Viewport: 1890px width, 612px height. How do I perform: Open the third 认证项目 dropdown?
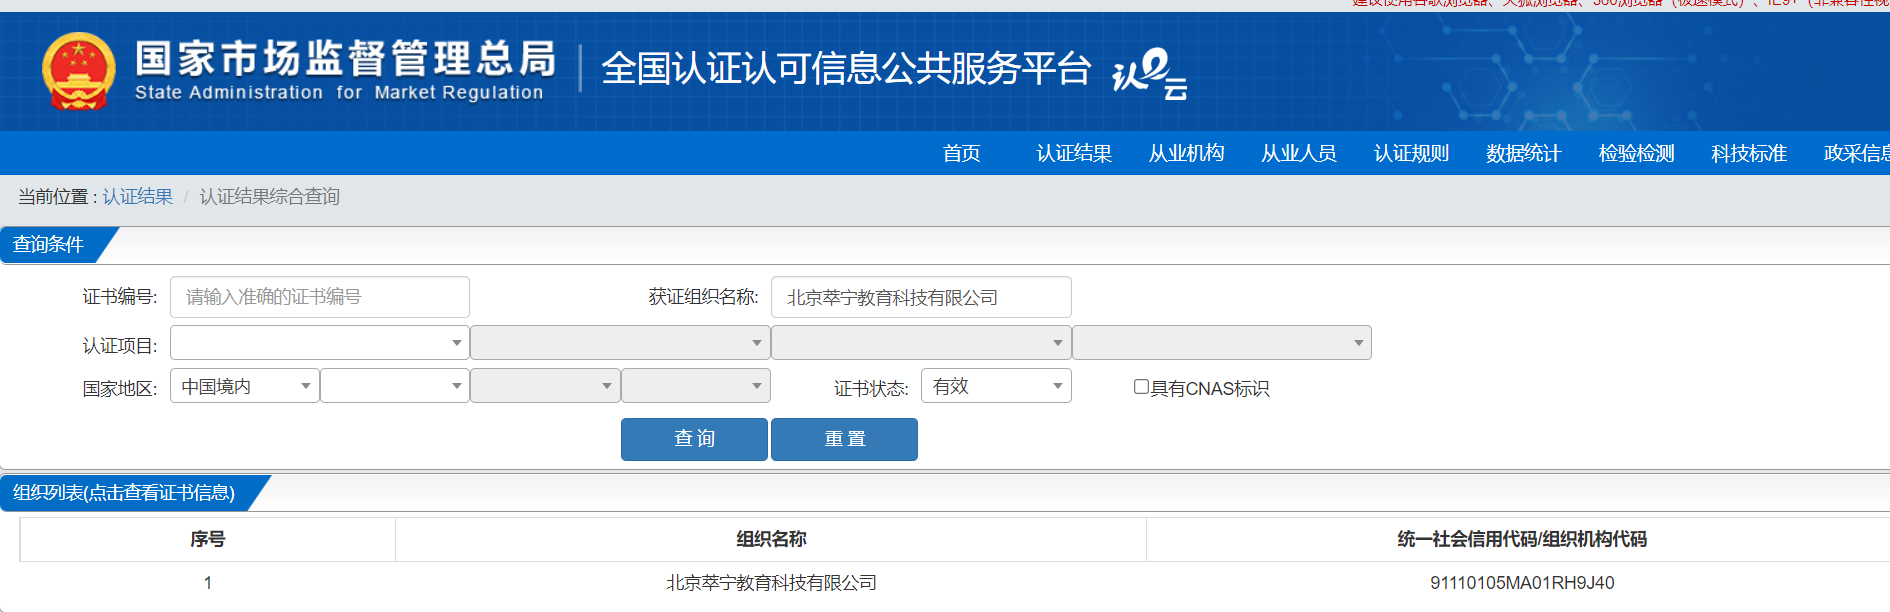pyautogui.click(x=921, y=343)
